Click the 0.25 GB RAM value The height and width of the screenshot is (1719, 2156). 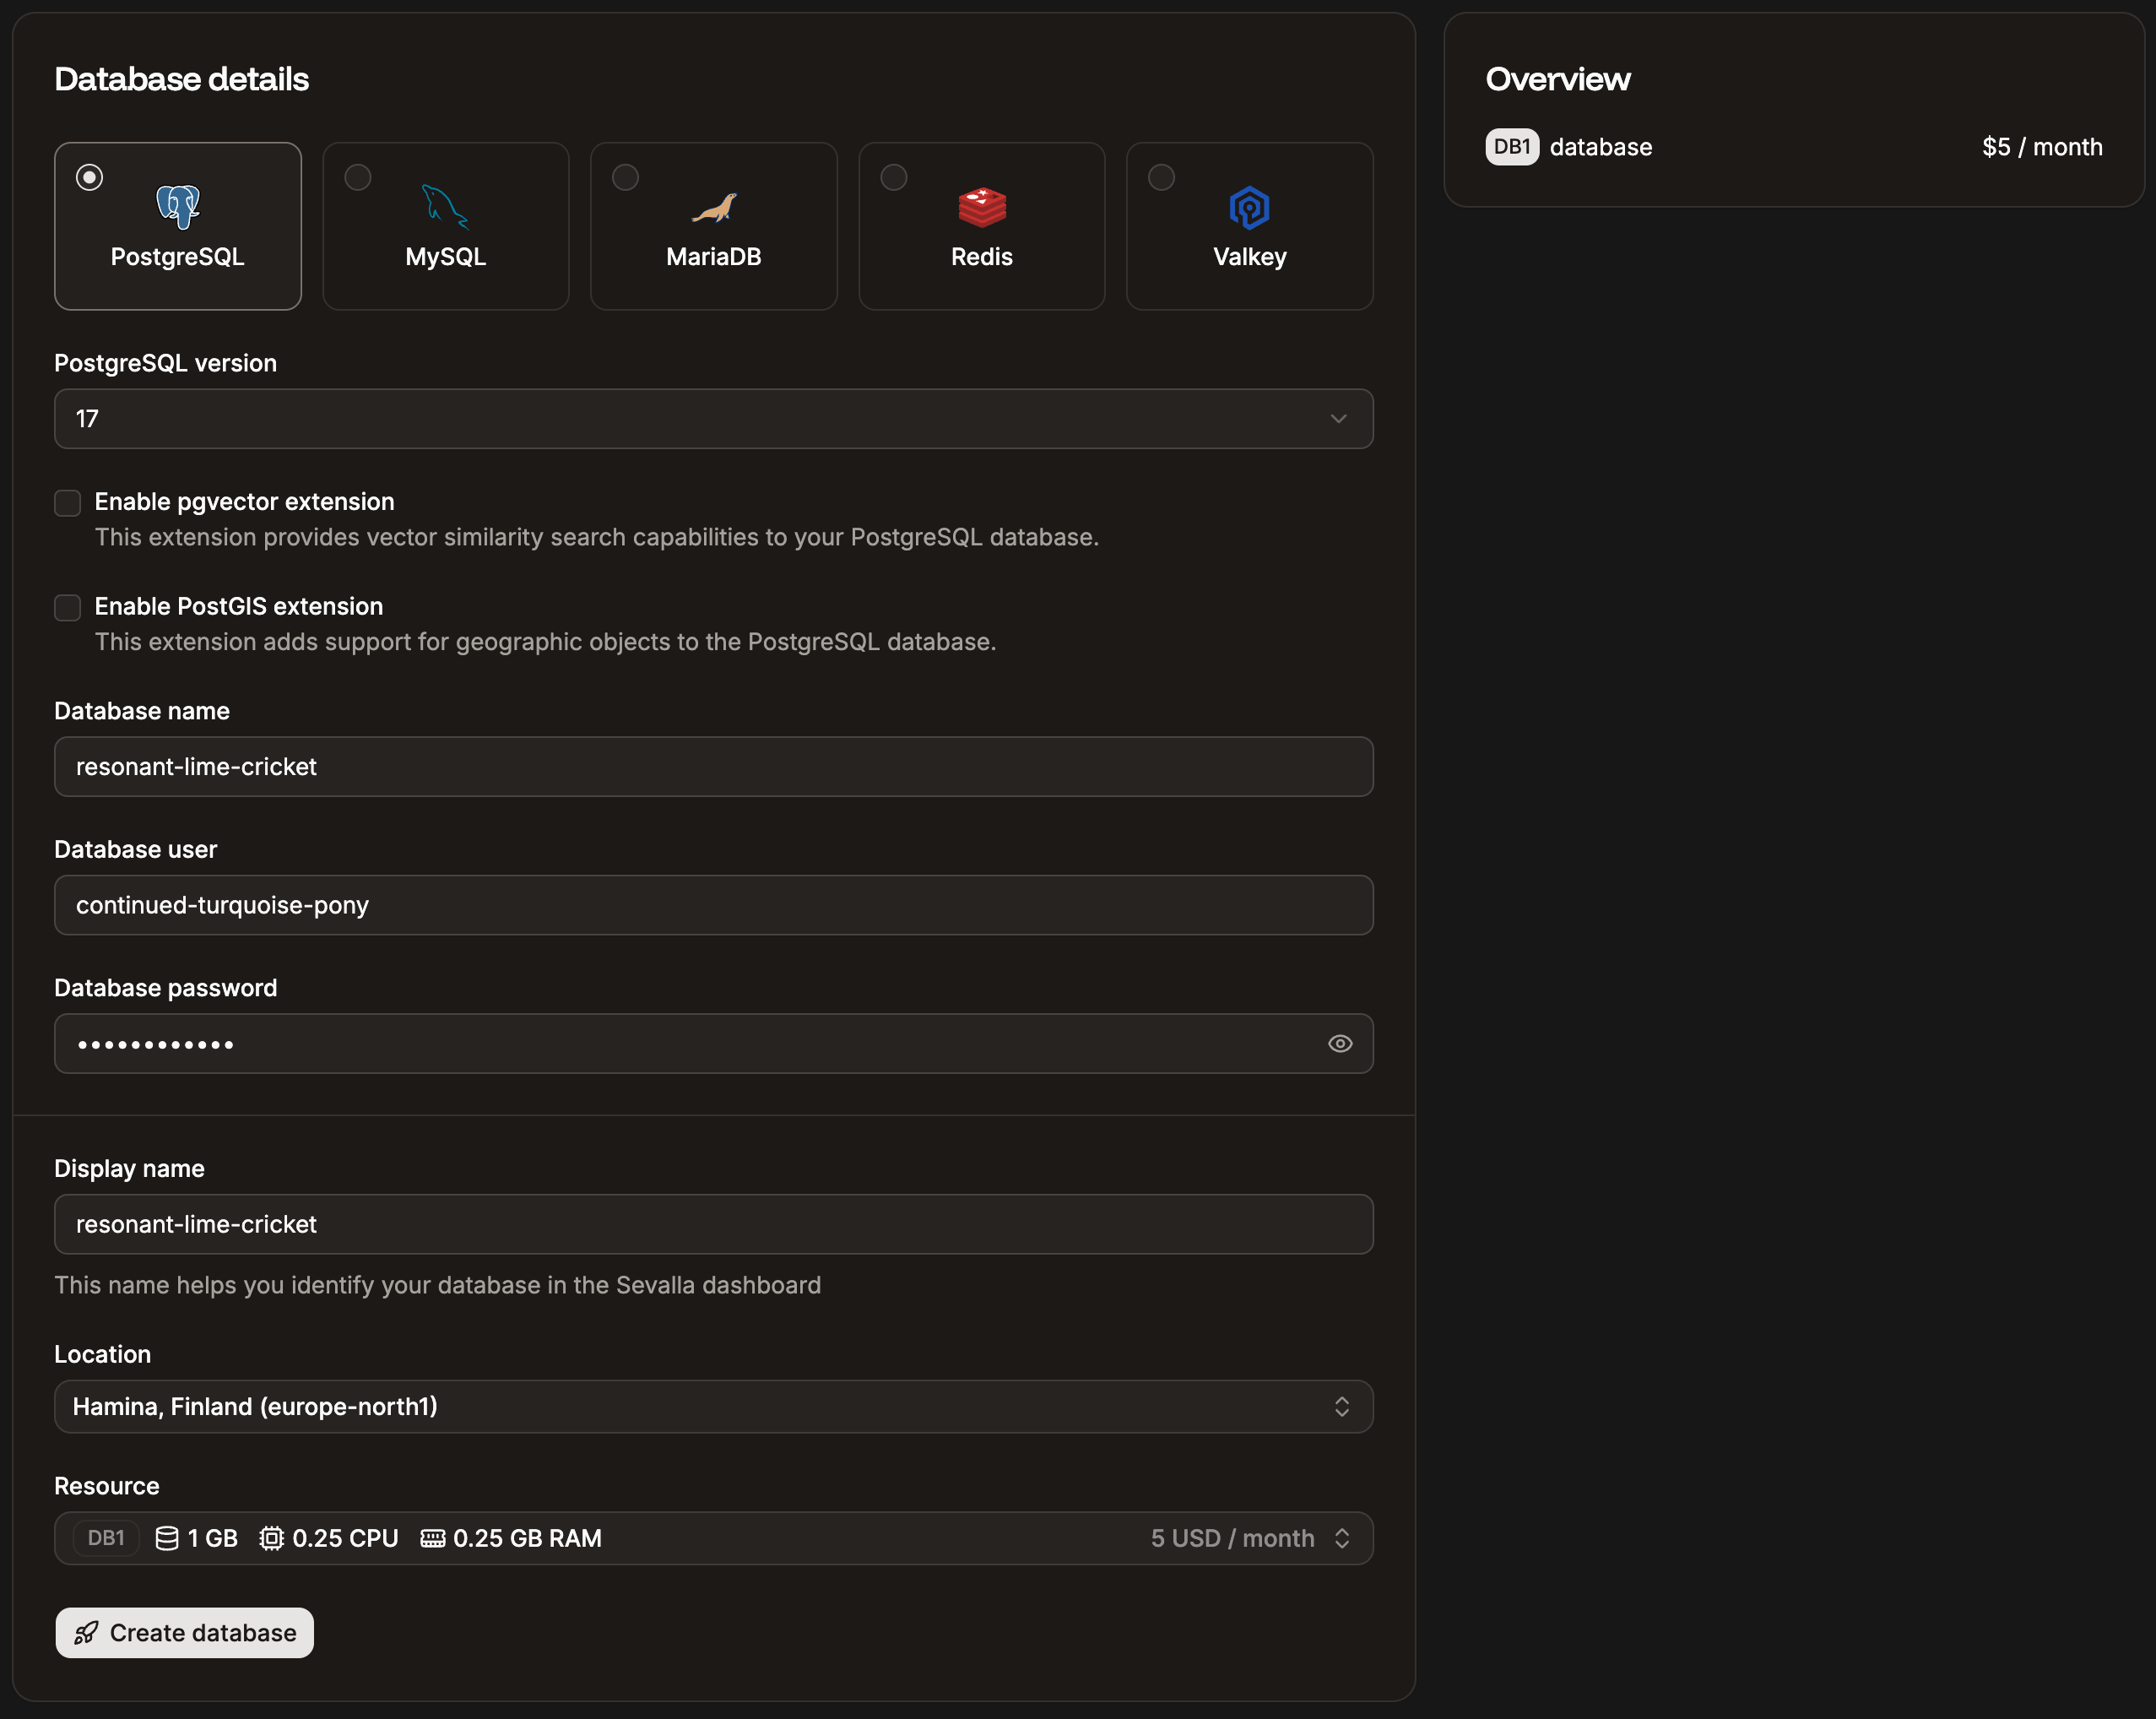pos(527,1538)
